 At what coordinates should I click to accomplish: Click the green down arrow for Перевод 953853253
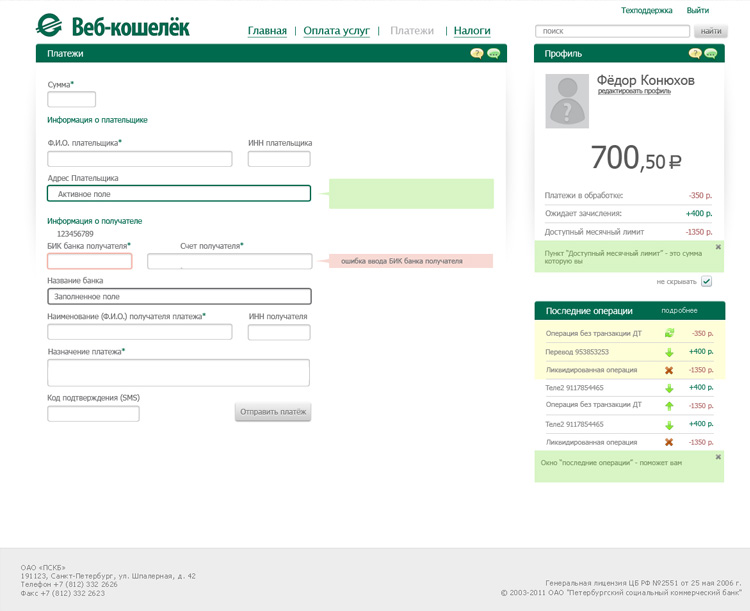point(669,352)
